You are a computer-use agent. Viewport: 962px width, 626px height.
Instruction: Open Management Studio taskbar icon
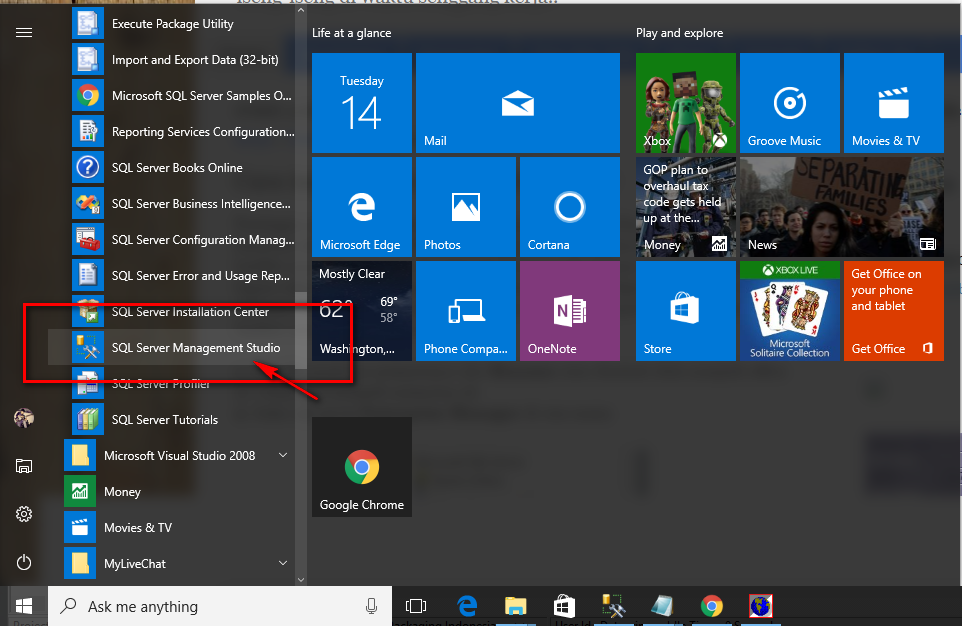coord(614,606)
